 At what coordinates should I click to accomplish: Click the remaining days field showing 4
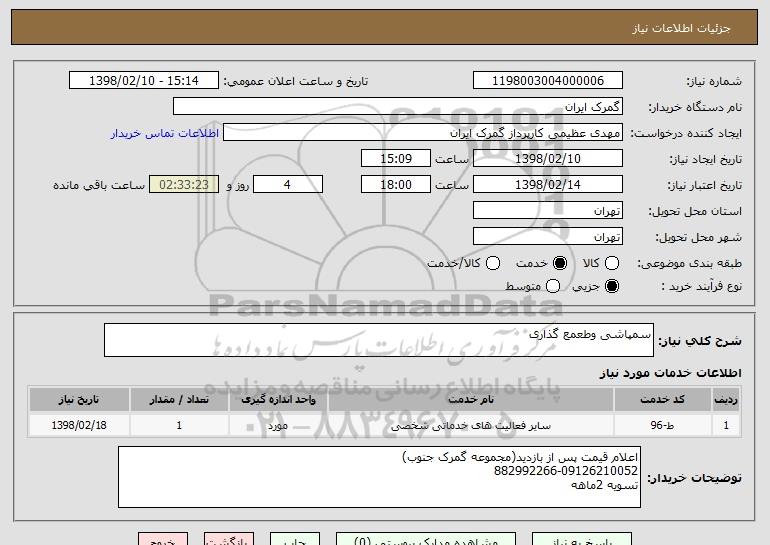[x=288, y=185]
